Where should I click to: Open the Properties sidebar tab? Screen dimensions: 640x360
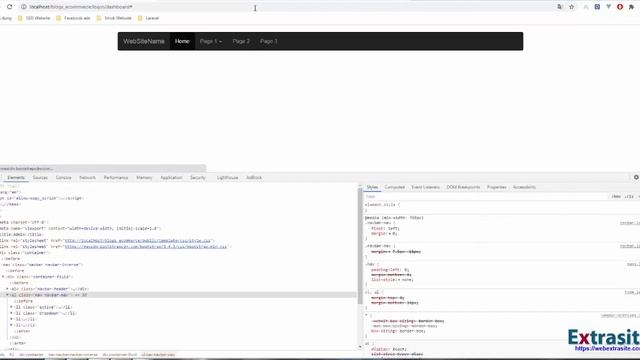click(x=496, y=187)
